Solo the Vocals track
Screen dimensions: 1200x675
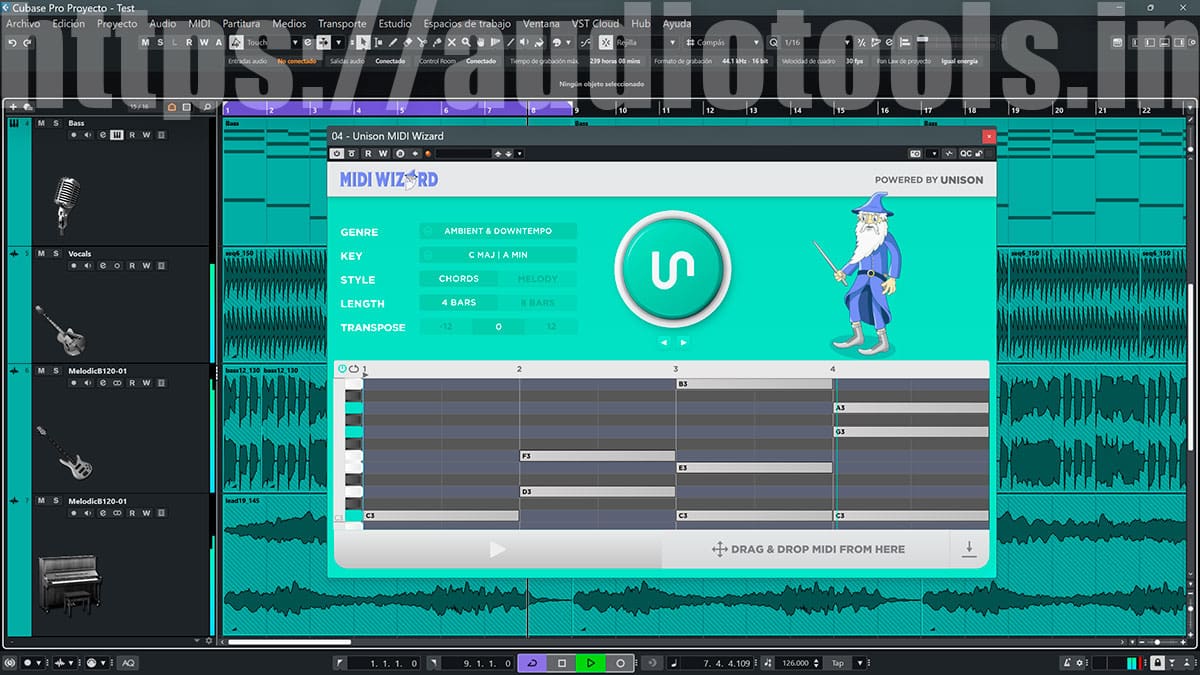click(x=56, y=254)
